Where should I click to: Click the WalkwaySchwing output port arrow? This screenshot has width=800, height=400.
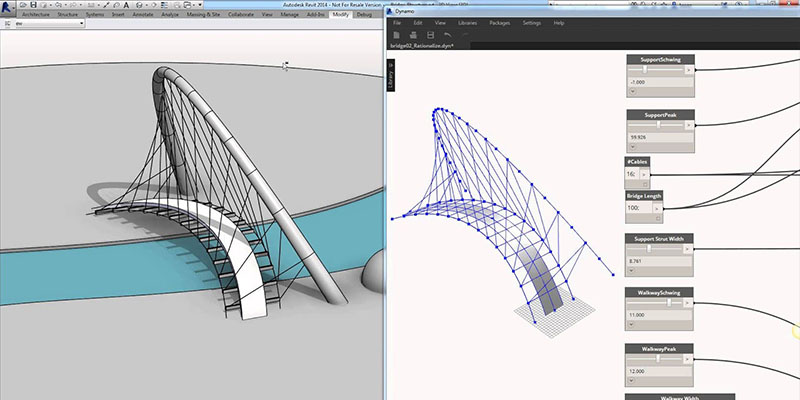point(688,303)
